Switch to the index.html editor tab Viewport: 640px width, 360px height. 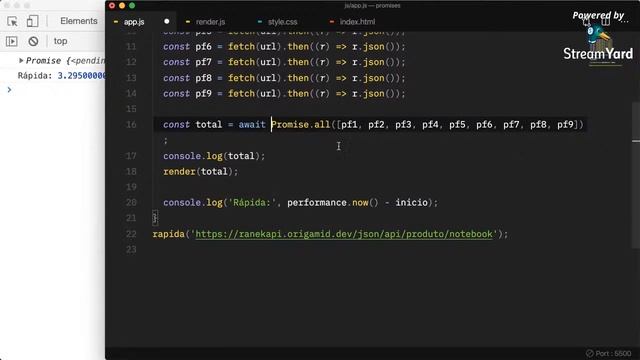coord(357,22)
